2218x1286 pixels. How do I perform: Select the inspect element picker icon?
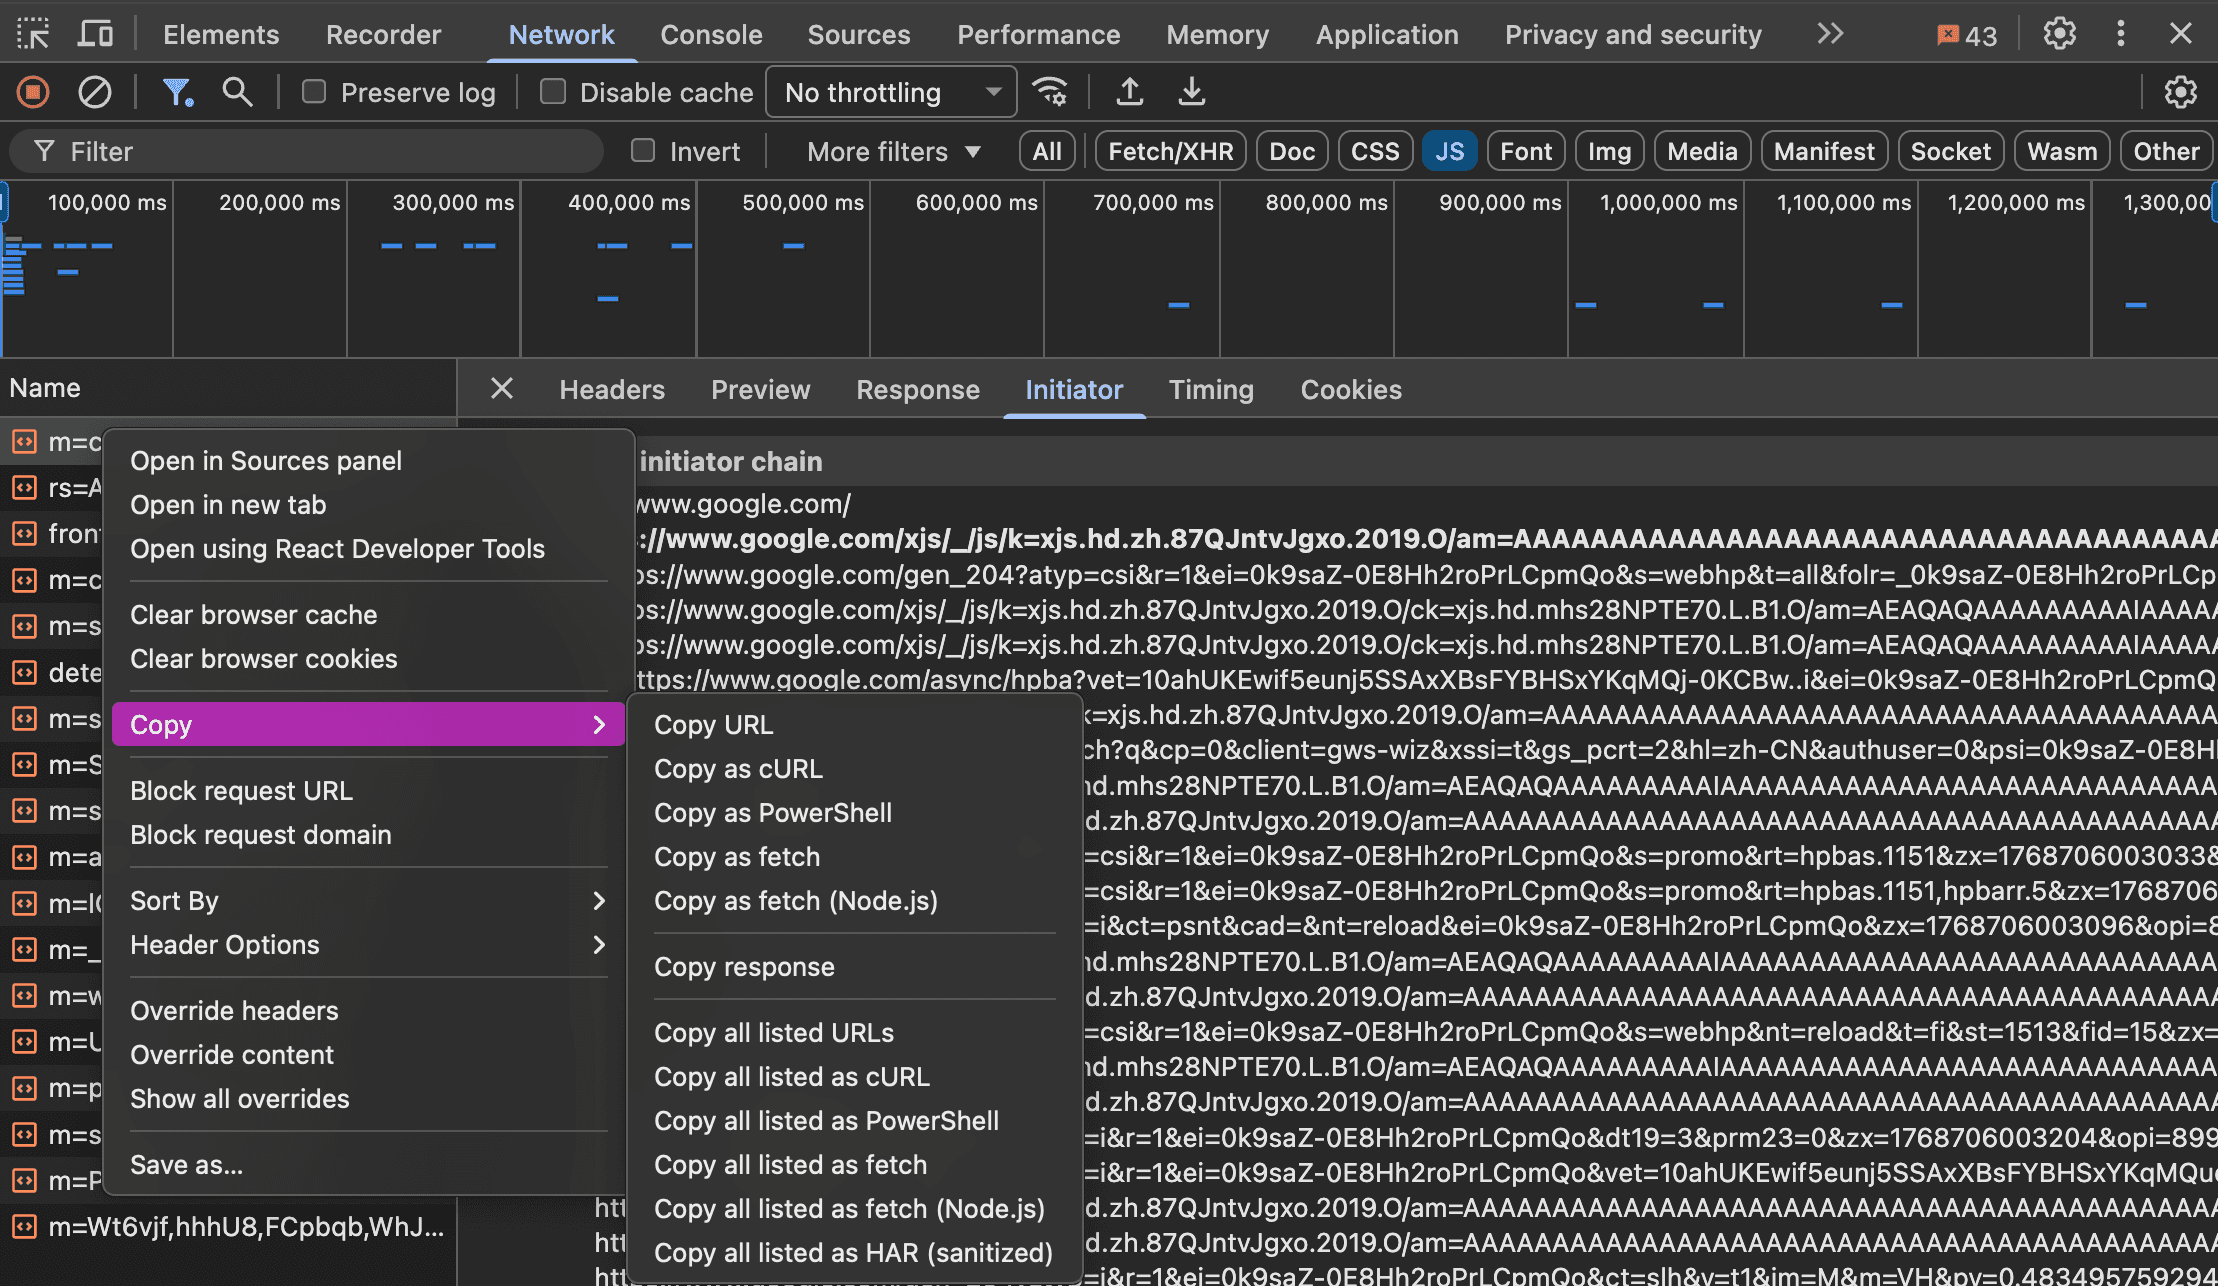(33, 35)
